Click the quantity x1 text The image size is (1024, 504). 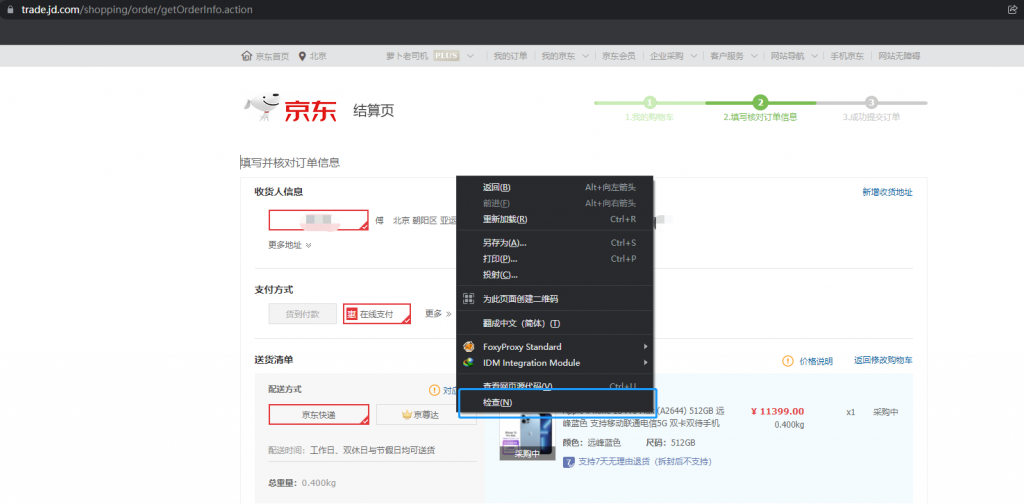tap(851, 412)
